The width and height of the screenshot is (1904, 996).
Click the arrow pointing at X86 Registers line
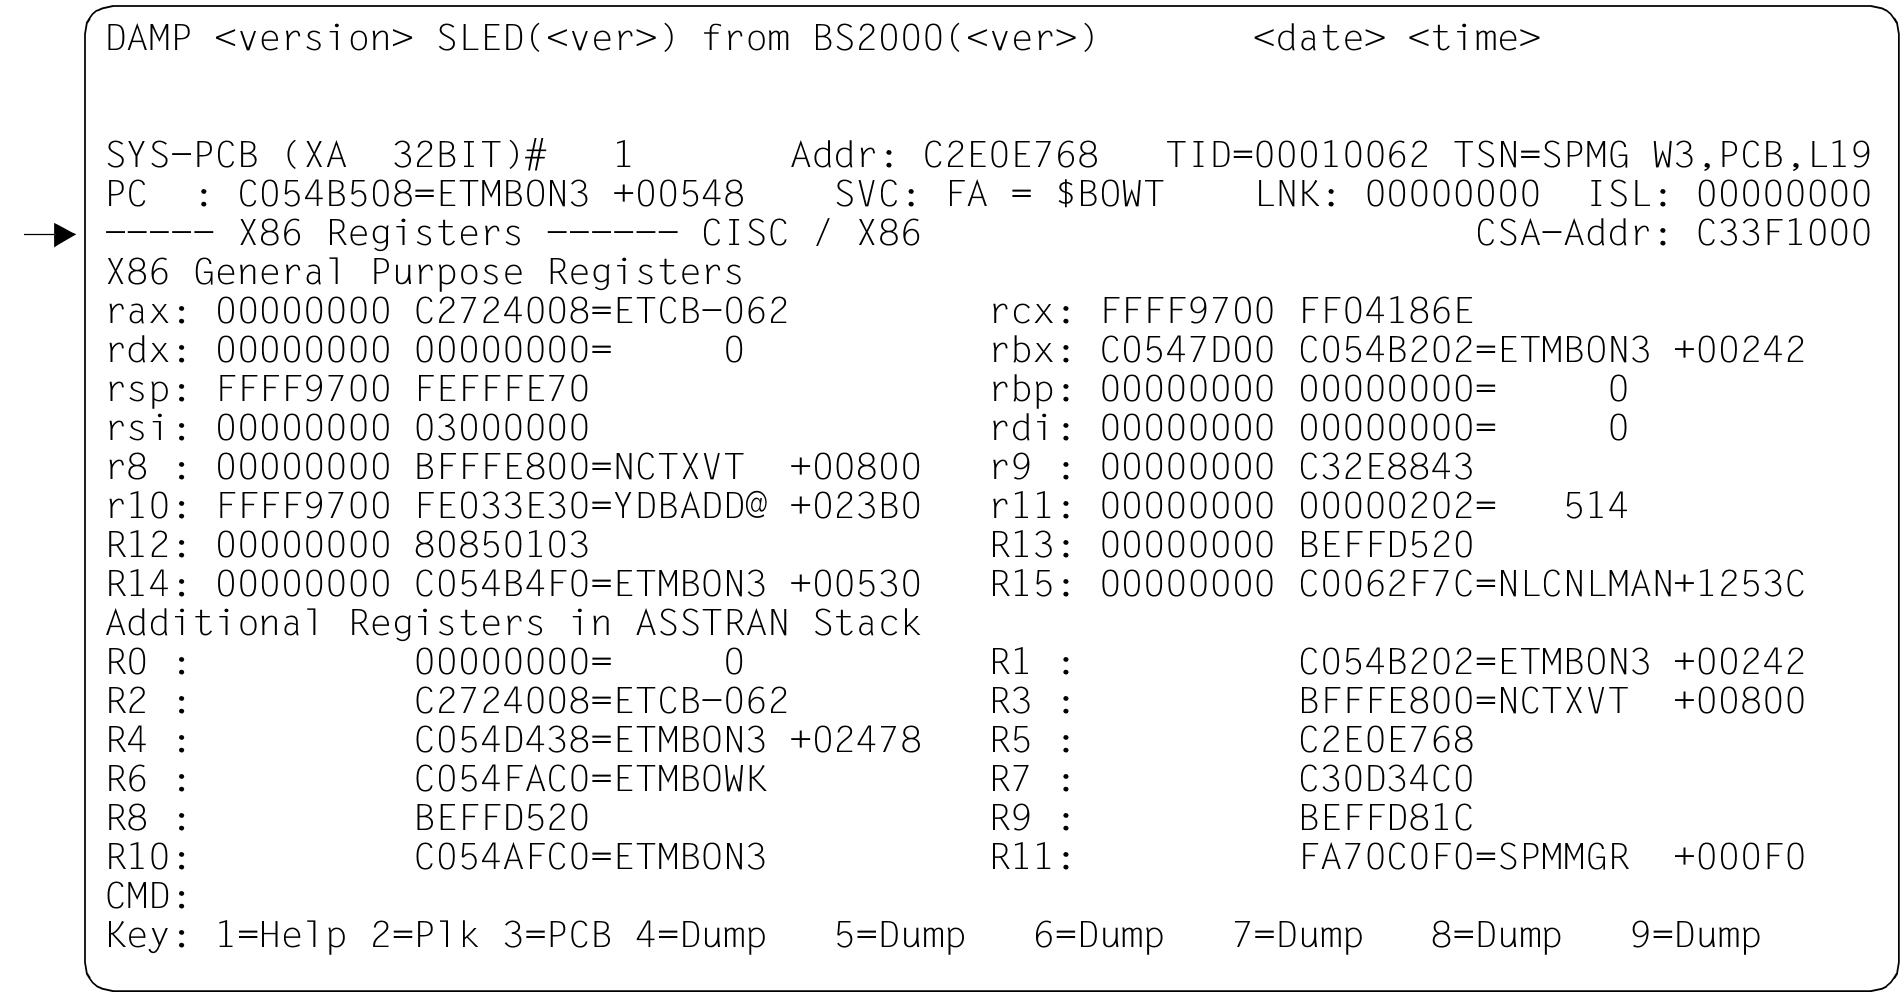[x=50, y=236]
